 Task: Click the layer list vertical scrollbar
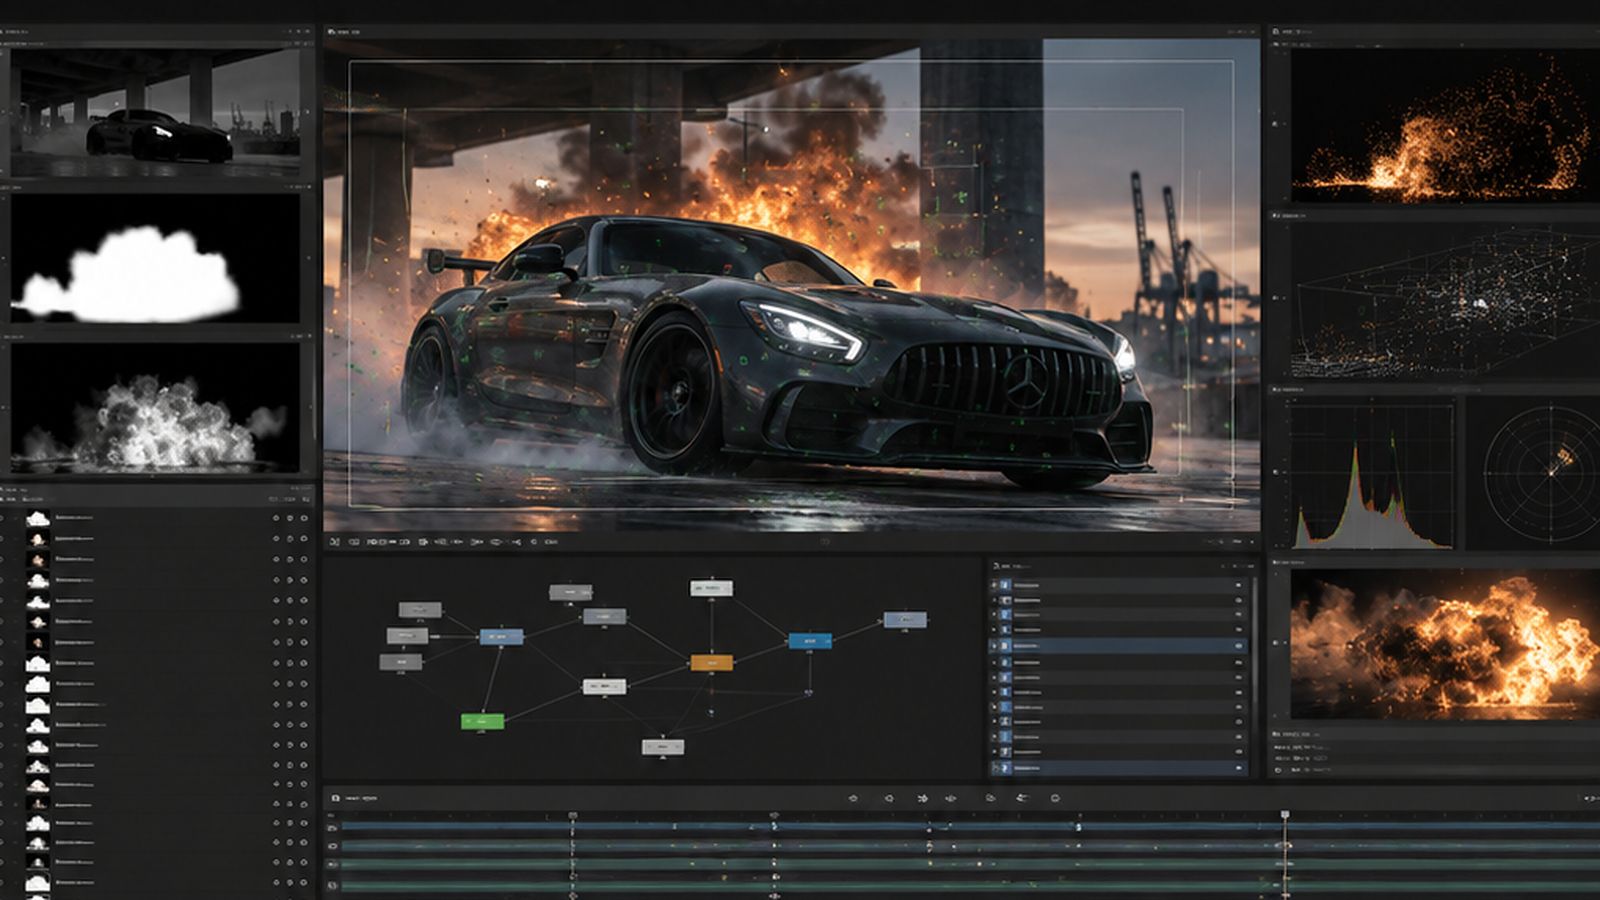click(1254, 640)
